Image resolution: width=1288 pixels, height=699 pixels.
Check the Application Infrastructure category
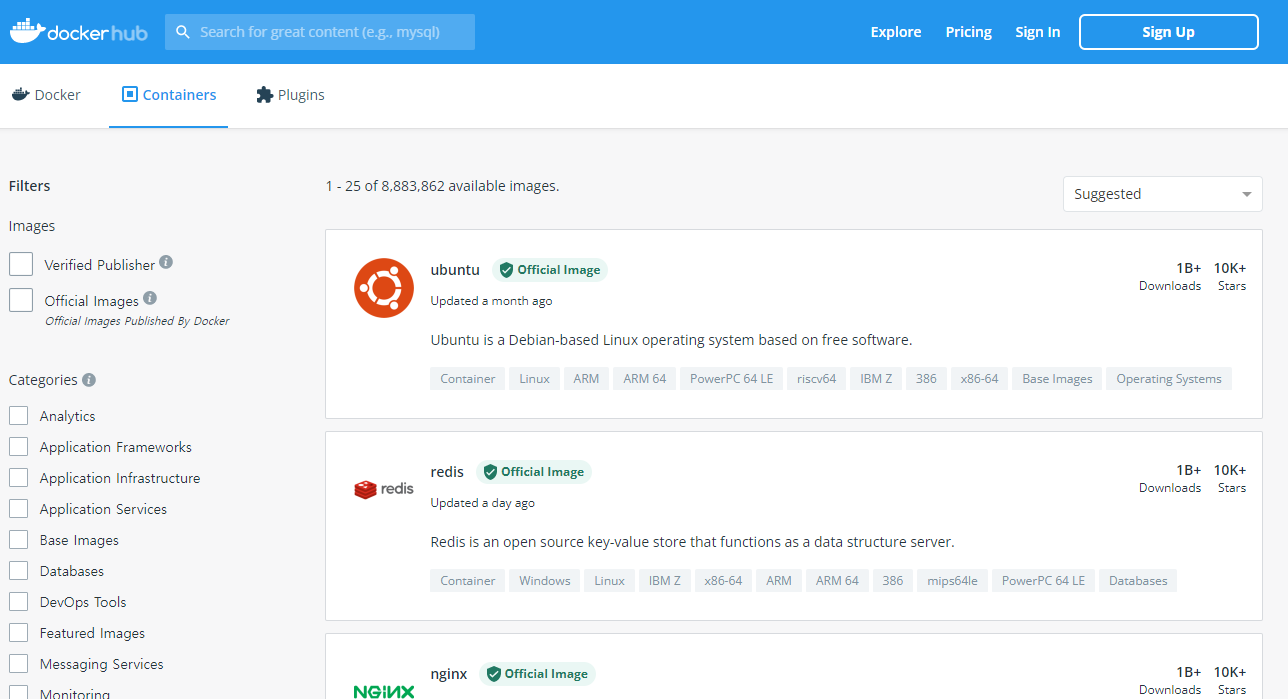18,478
